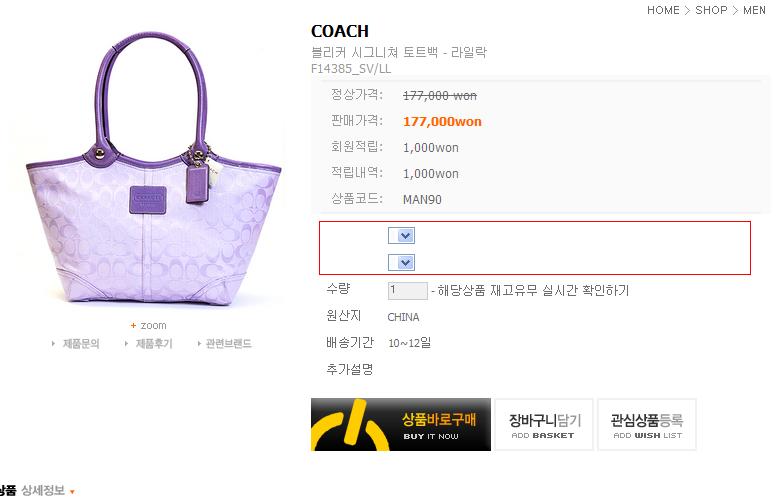Open MEN category in breadcrumb
The height and width of the screenshot is (501, 779).
tap(754, 10)
